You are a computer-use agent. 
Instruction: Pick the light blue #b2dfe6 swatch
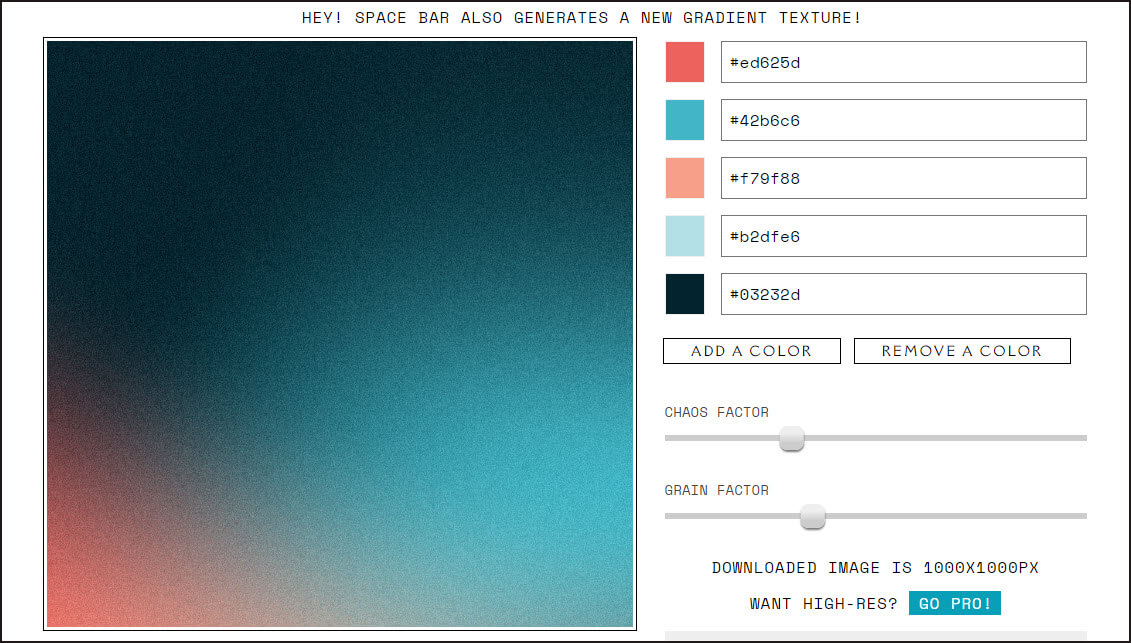(685, 236)
